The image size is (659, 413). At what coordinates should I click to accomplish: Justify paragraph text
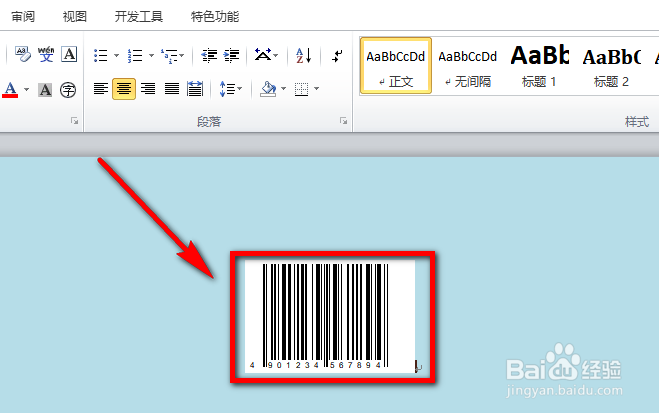tap(171, 89)
